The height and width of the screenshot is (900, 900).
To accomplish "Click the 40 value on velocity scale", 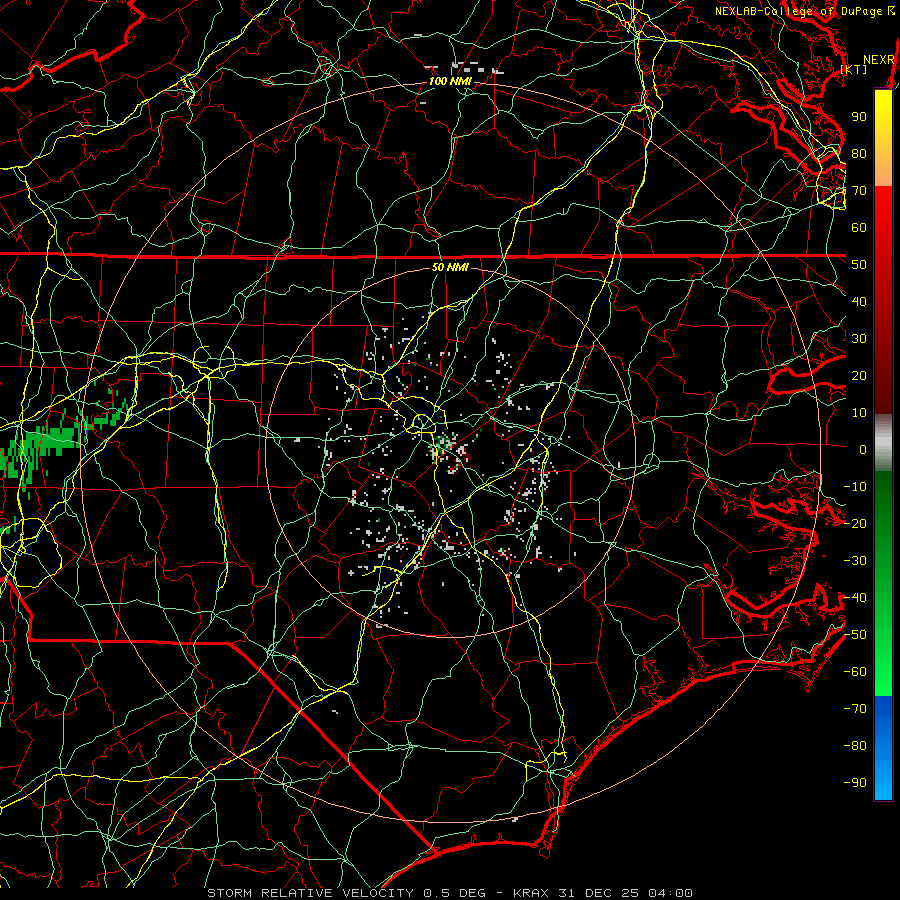I will [x=859, y=302].
